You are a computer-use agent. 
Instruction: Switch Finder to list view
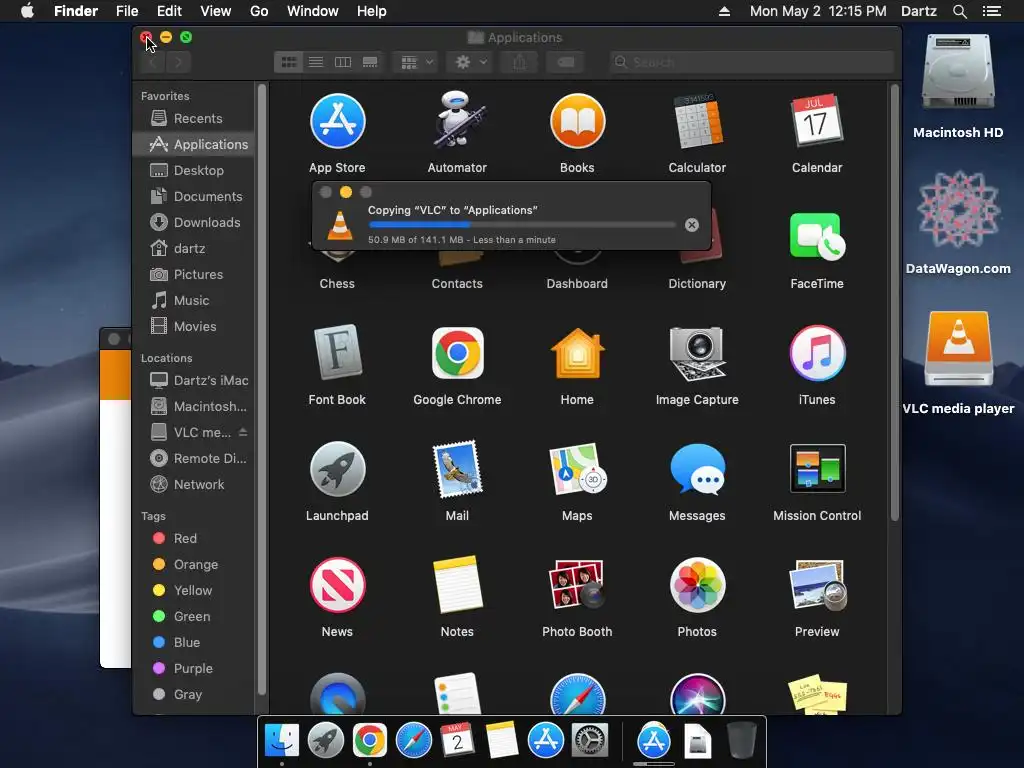click(316, 62)
